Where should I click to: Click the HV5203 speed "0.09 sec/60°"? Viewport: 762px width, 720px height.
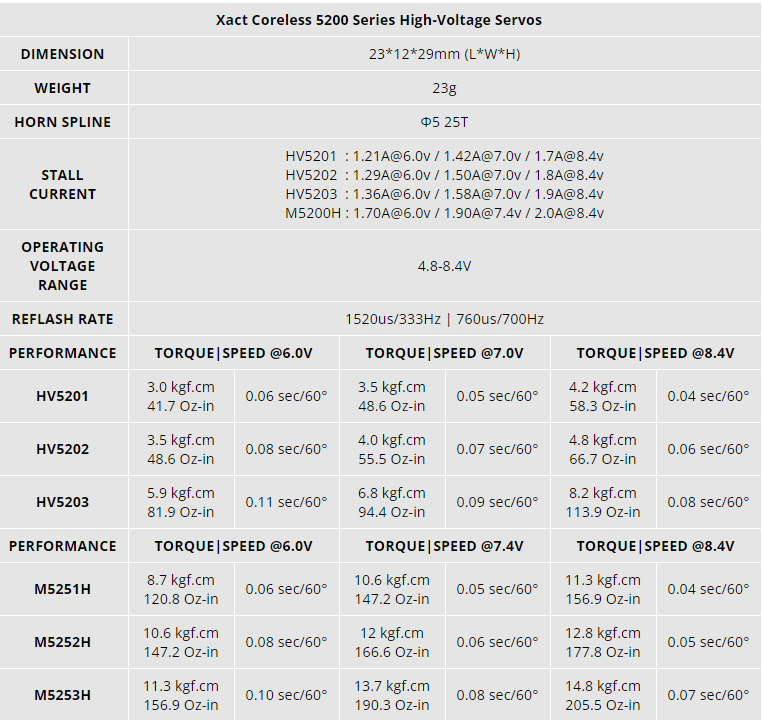pos(497,502)
